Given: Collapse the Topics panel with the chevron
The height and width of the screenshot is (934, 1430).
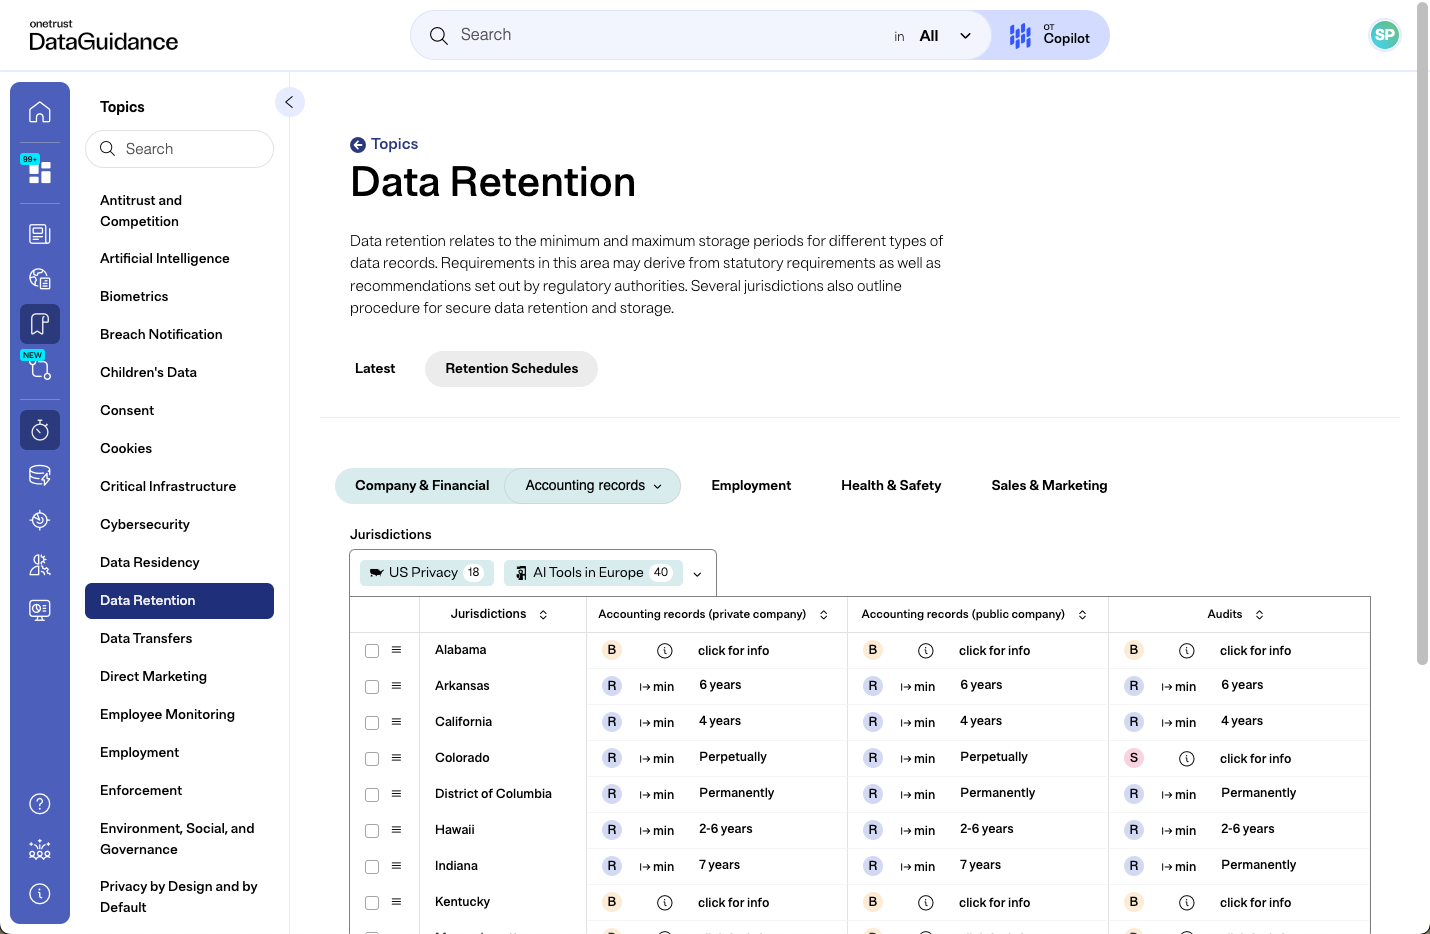Looking at the screenshot, I should 289,102.
